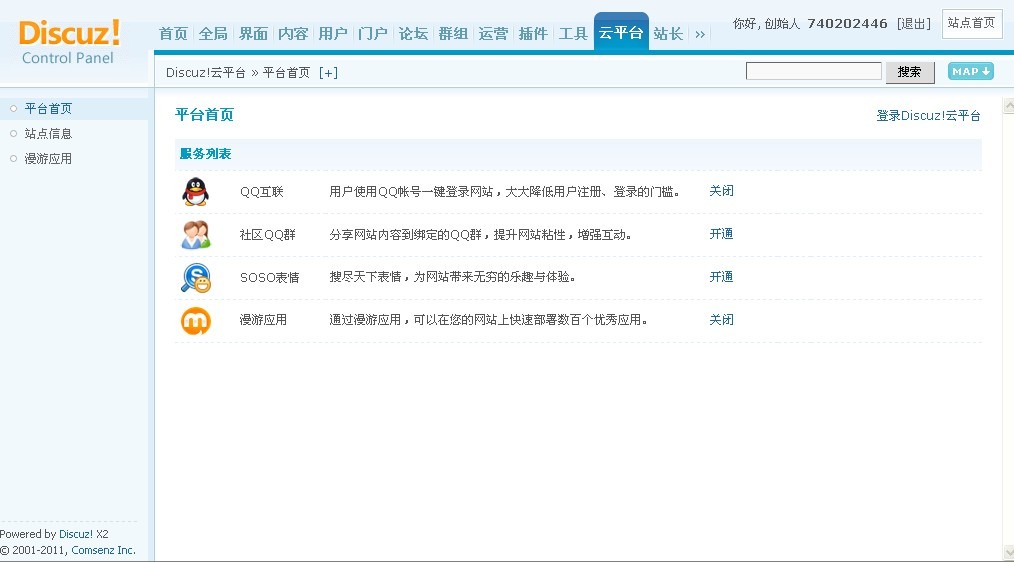Open the 界面 top menu

pyautogui.click(x=254, y=34)
